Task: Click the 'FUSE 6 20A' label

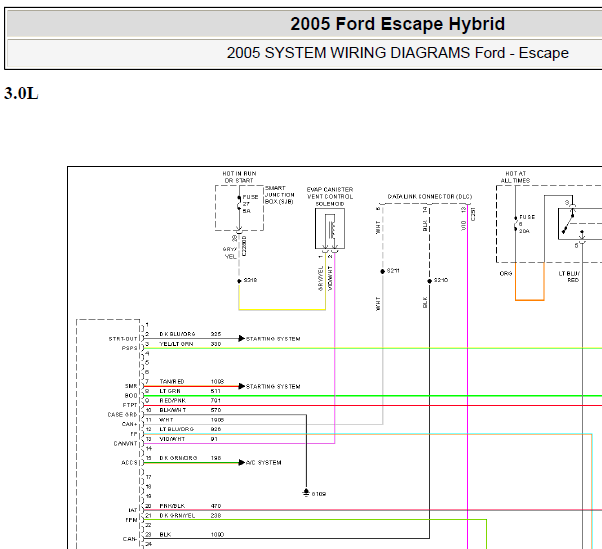Action: [526, 224]
